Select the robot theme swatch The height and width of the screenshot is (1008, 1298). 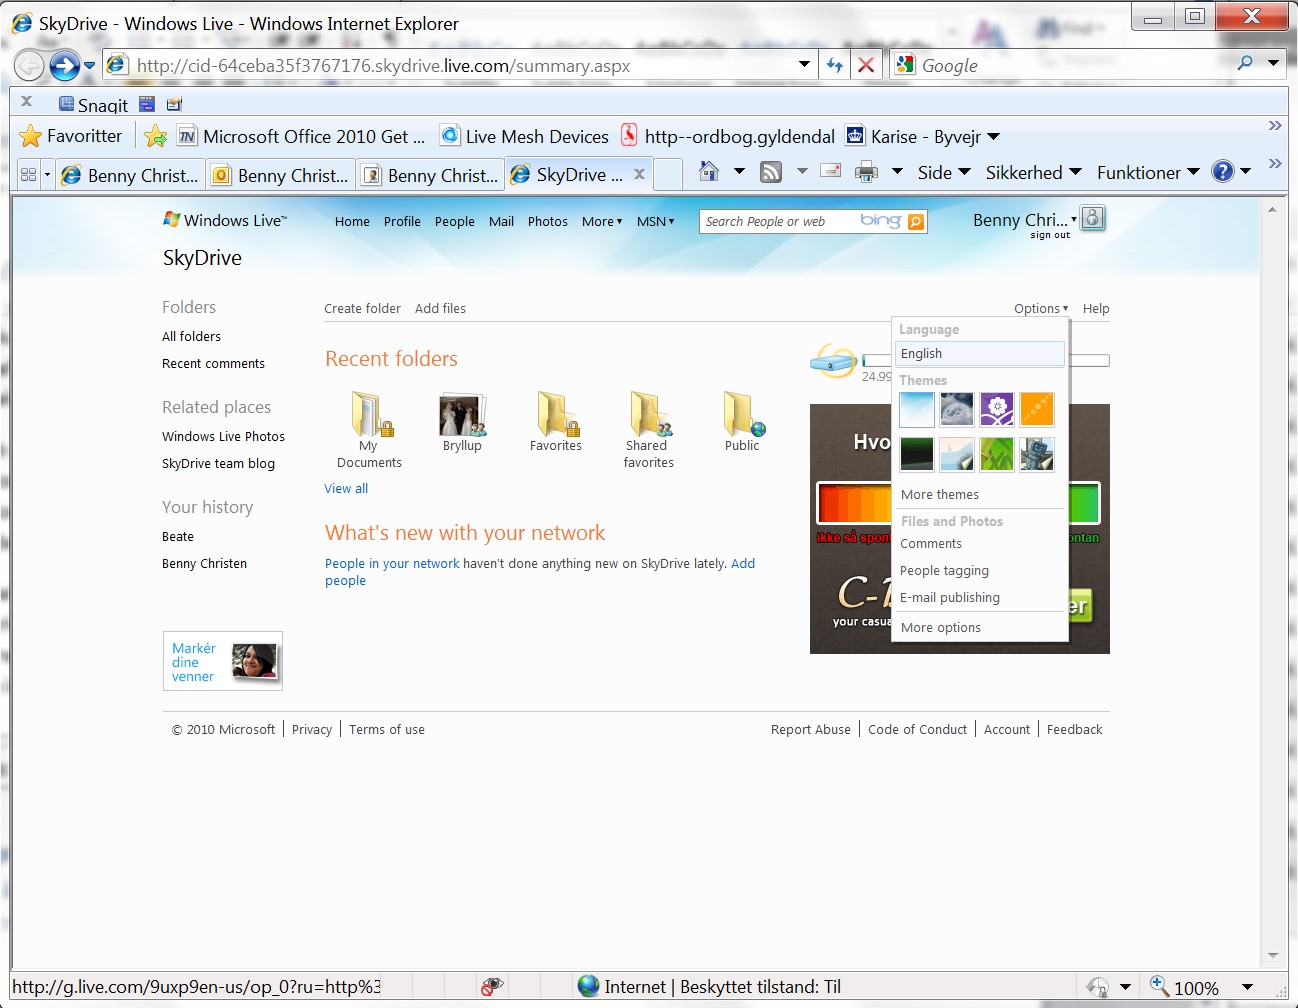coord(1036,454)
